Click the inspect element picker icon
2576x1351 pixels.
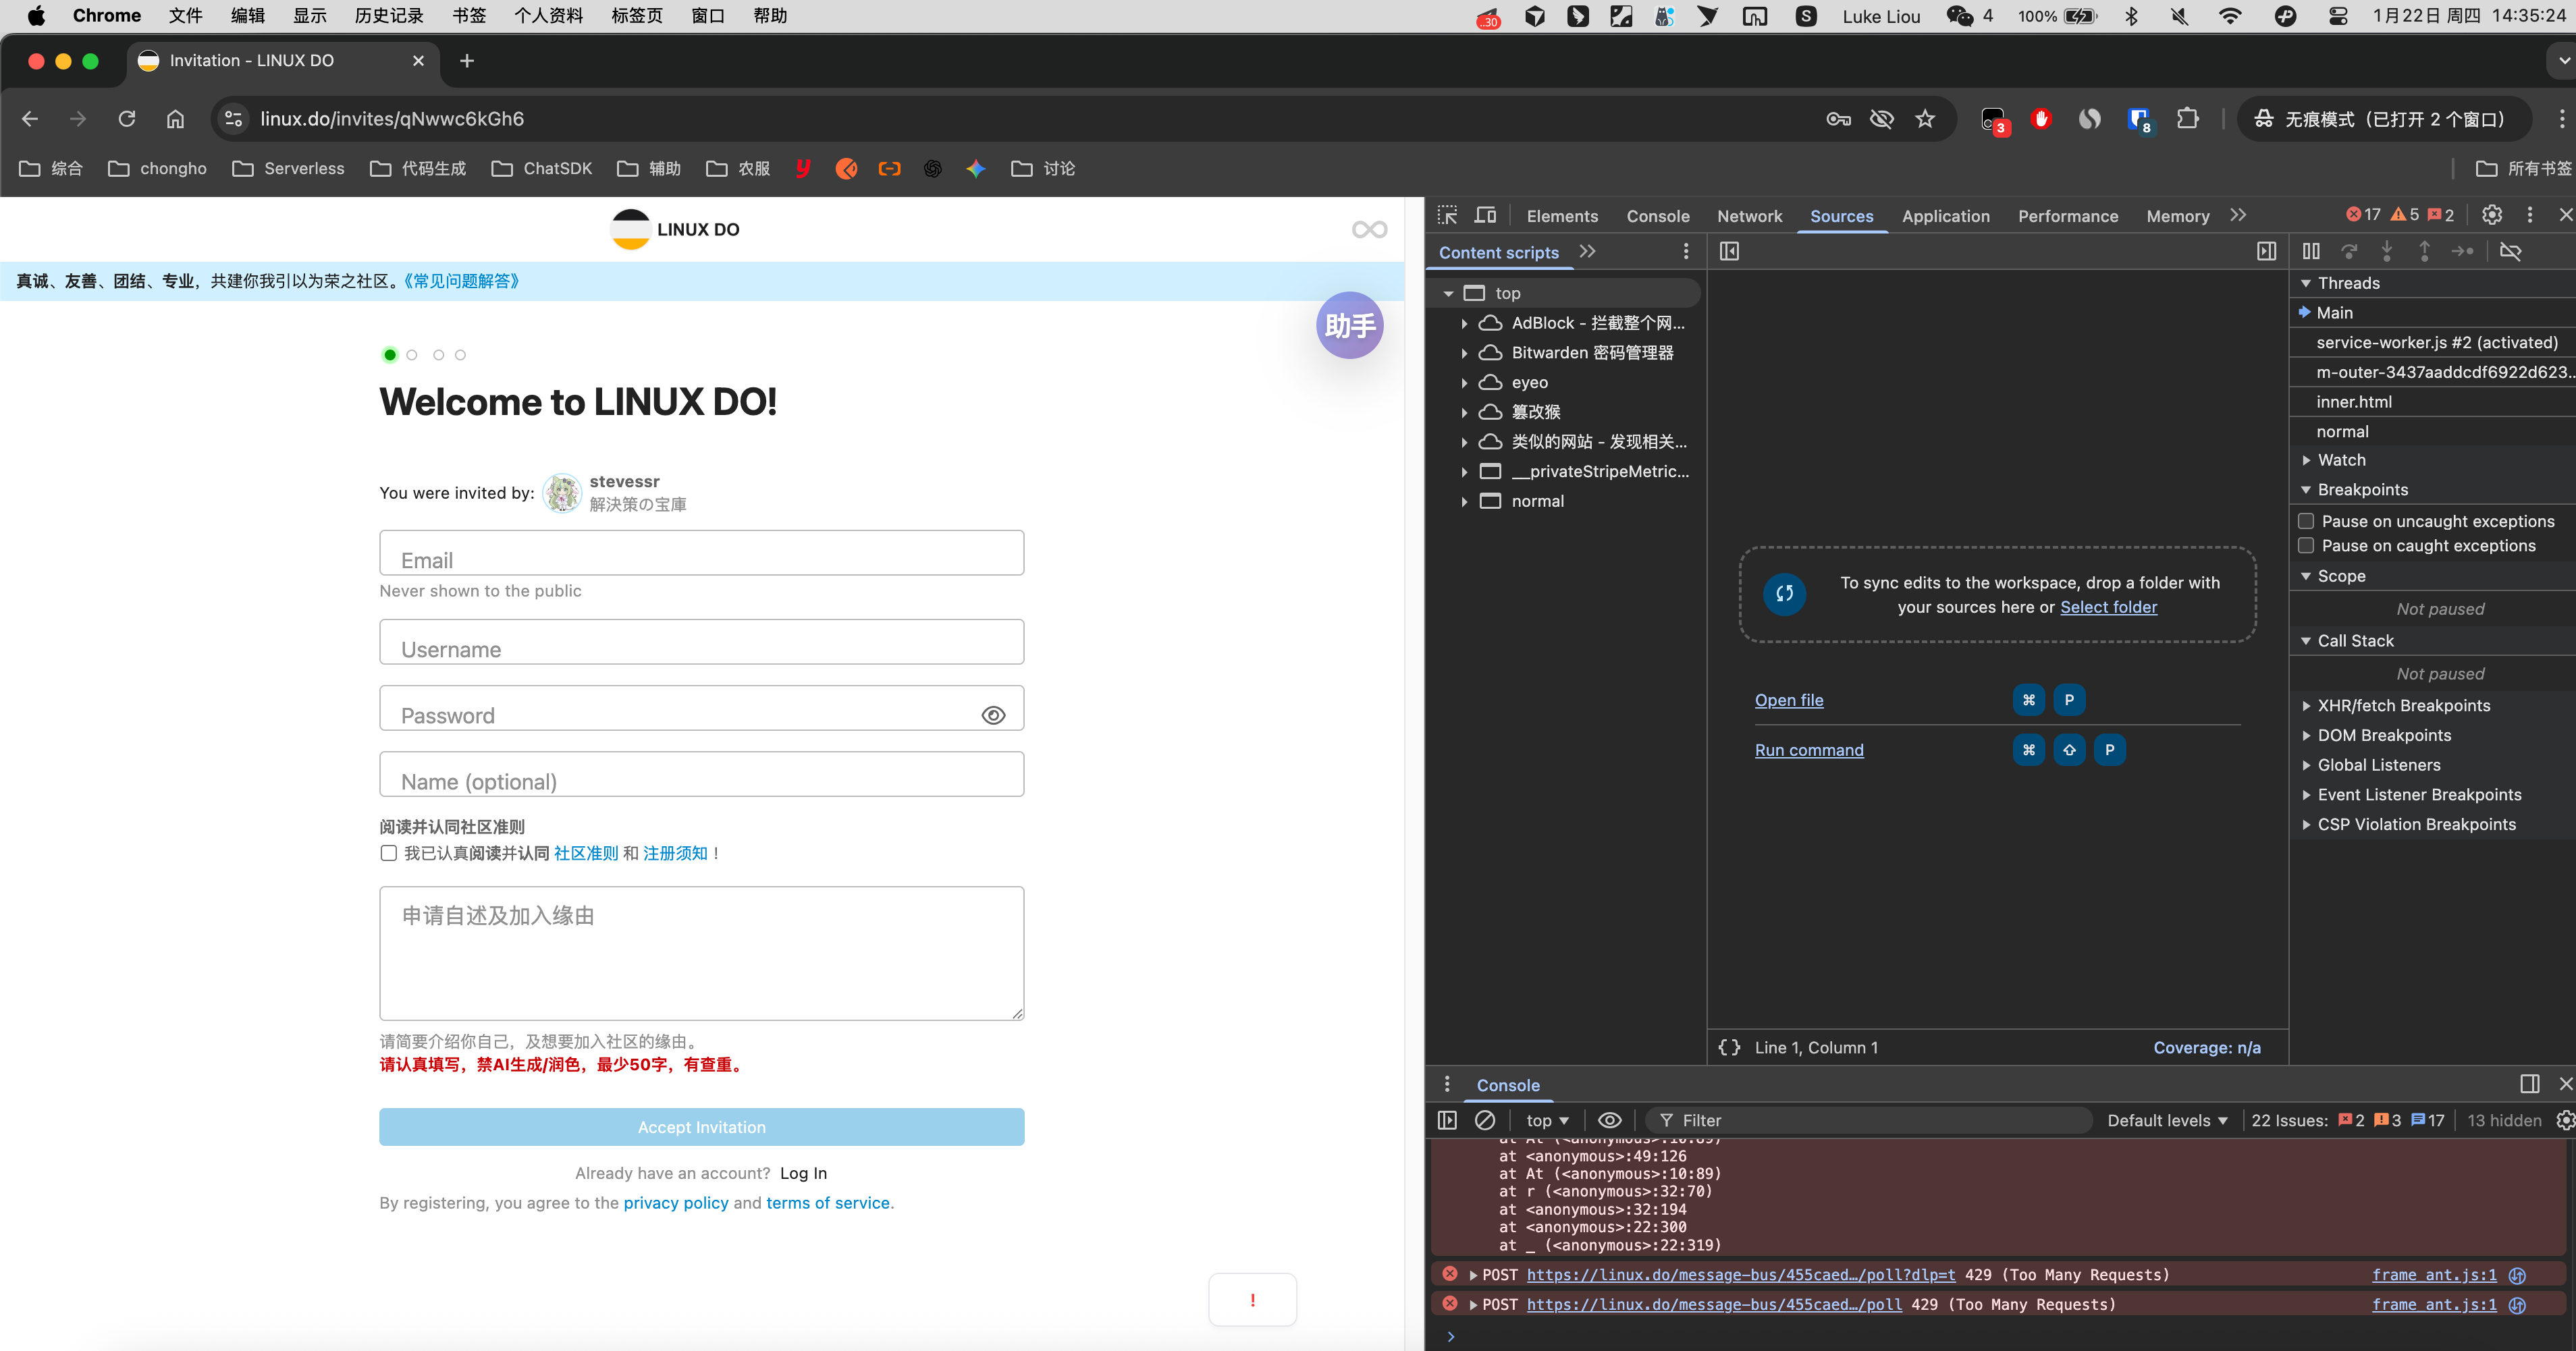pyautogui.click(x=1447, y=215)
